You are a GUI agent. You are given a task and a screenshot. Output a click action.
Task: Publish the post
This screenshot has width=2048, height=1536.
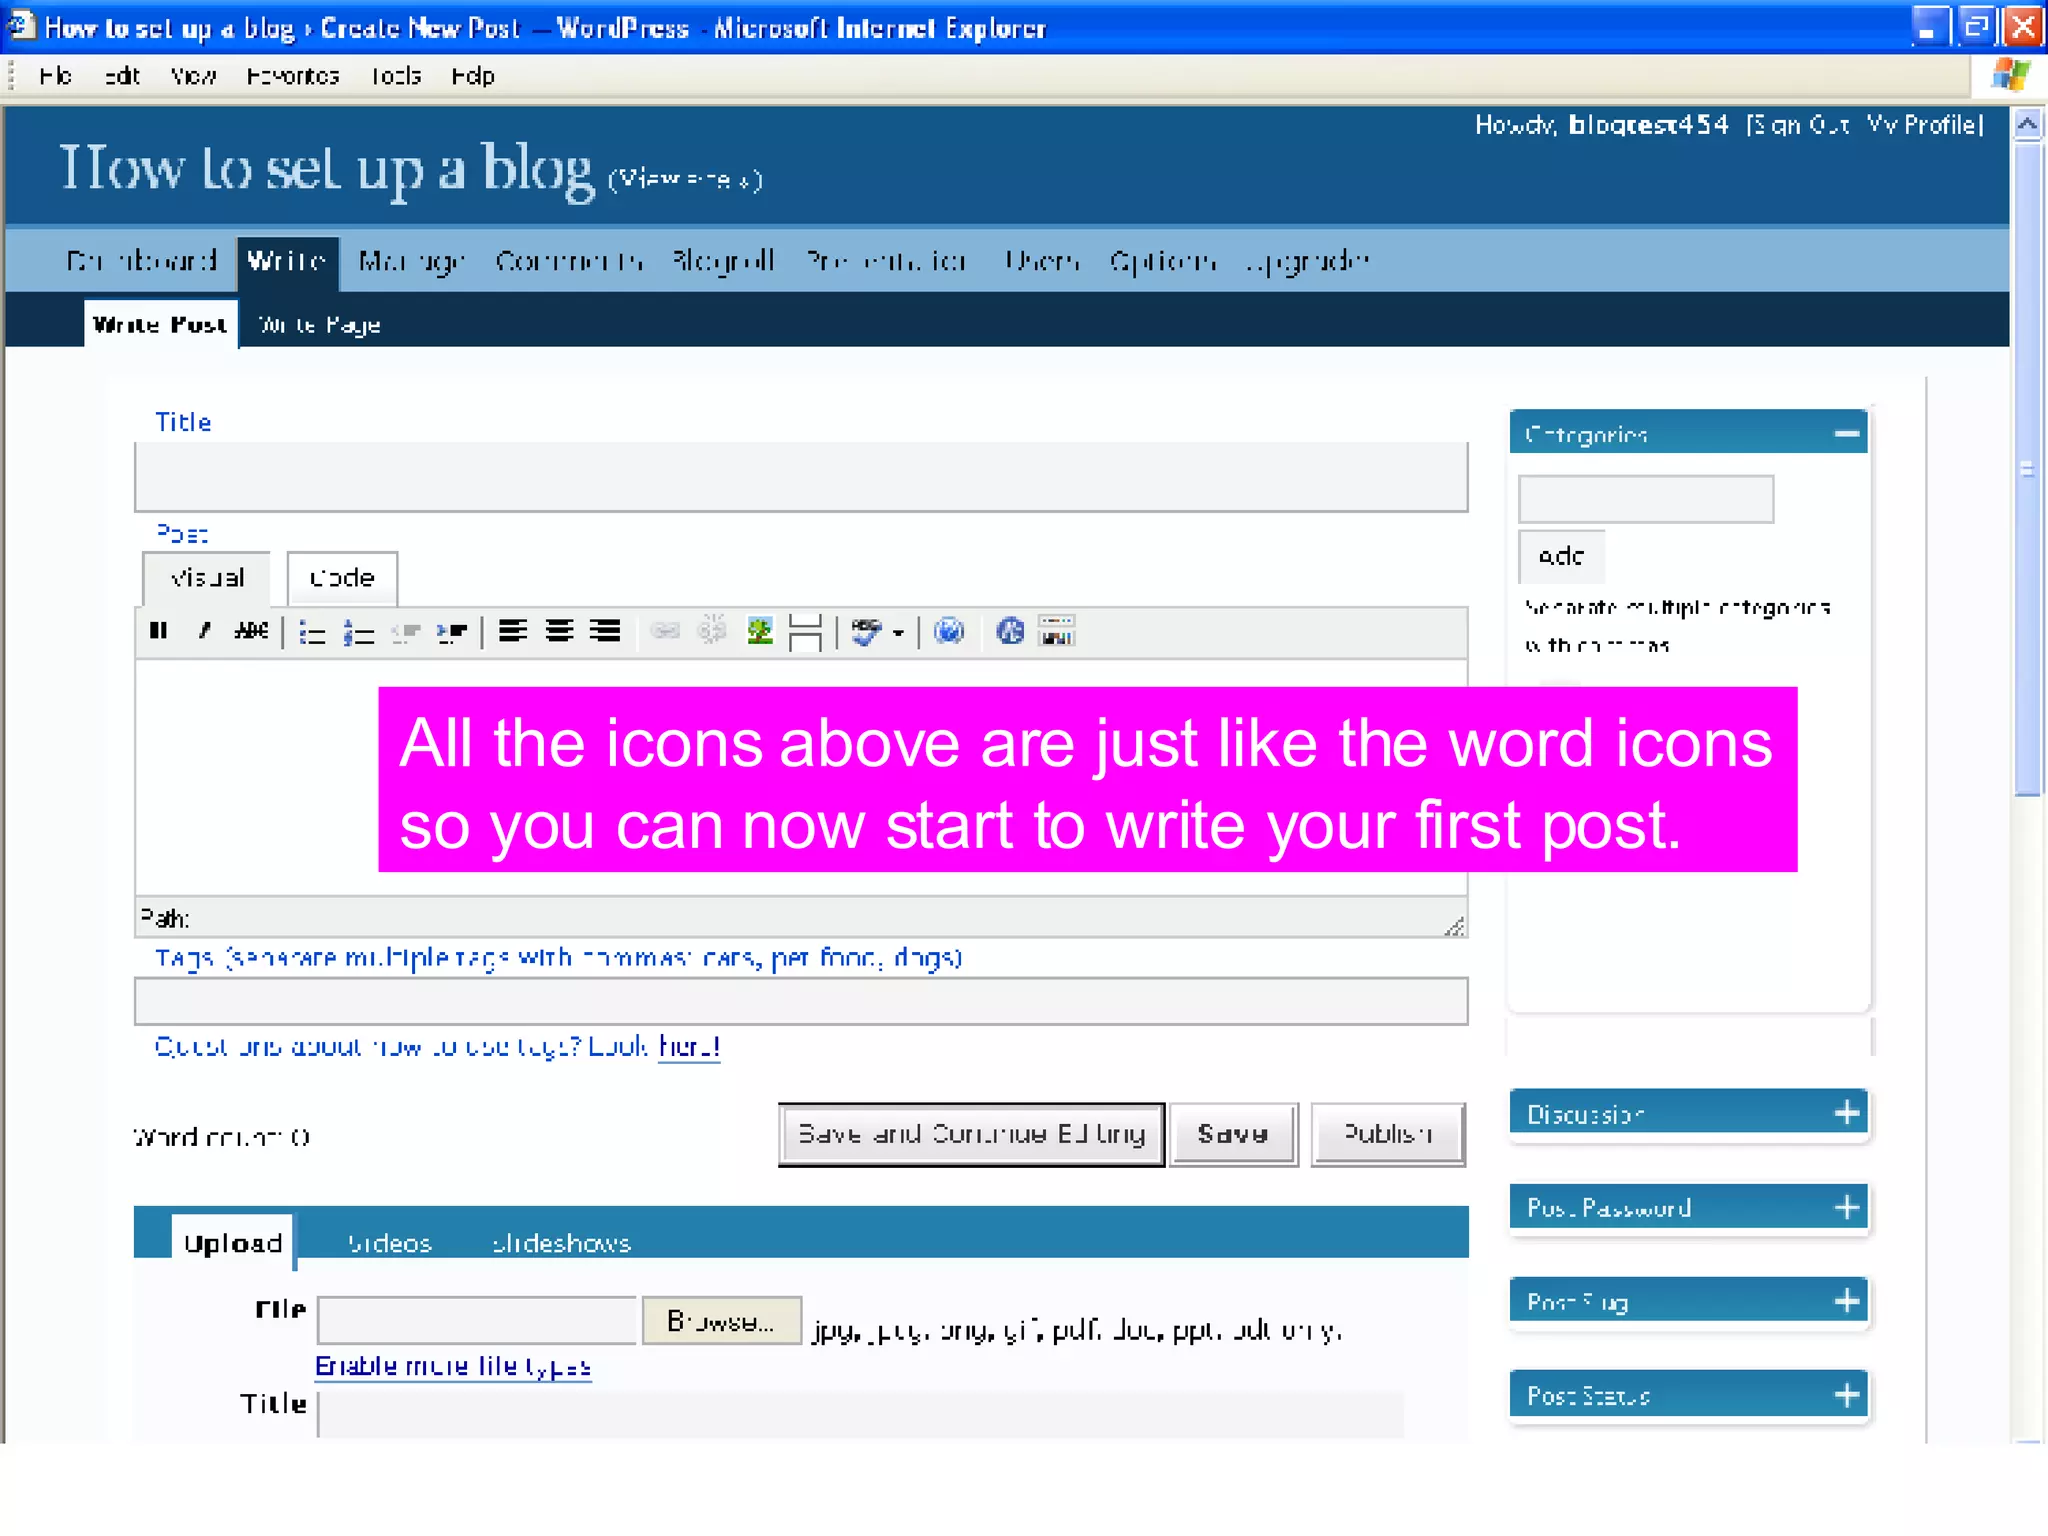pos(1388,1134)
